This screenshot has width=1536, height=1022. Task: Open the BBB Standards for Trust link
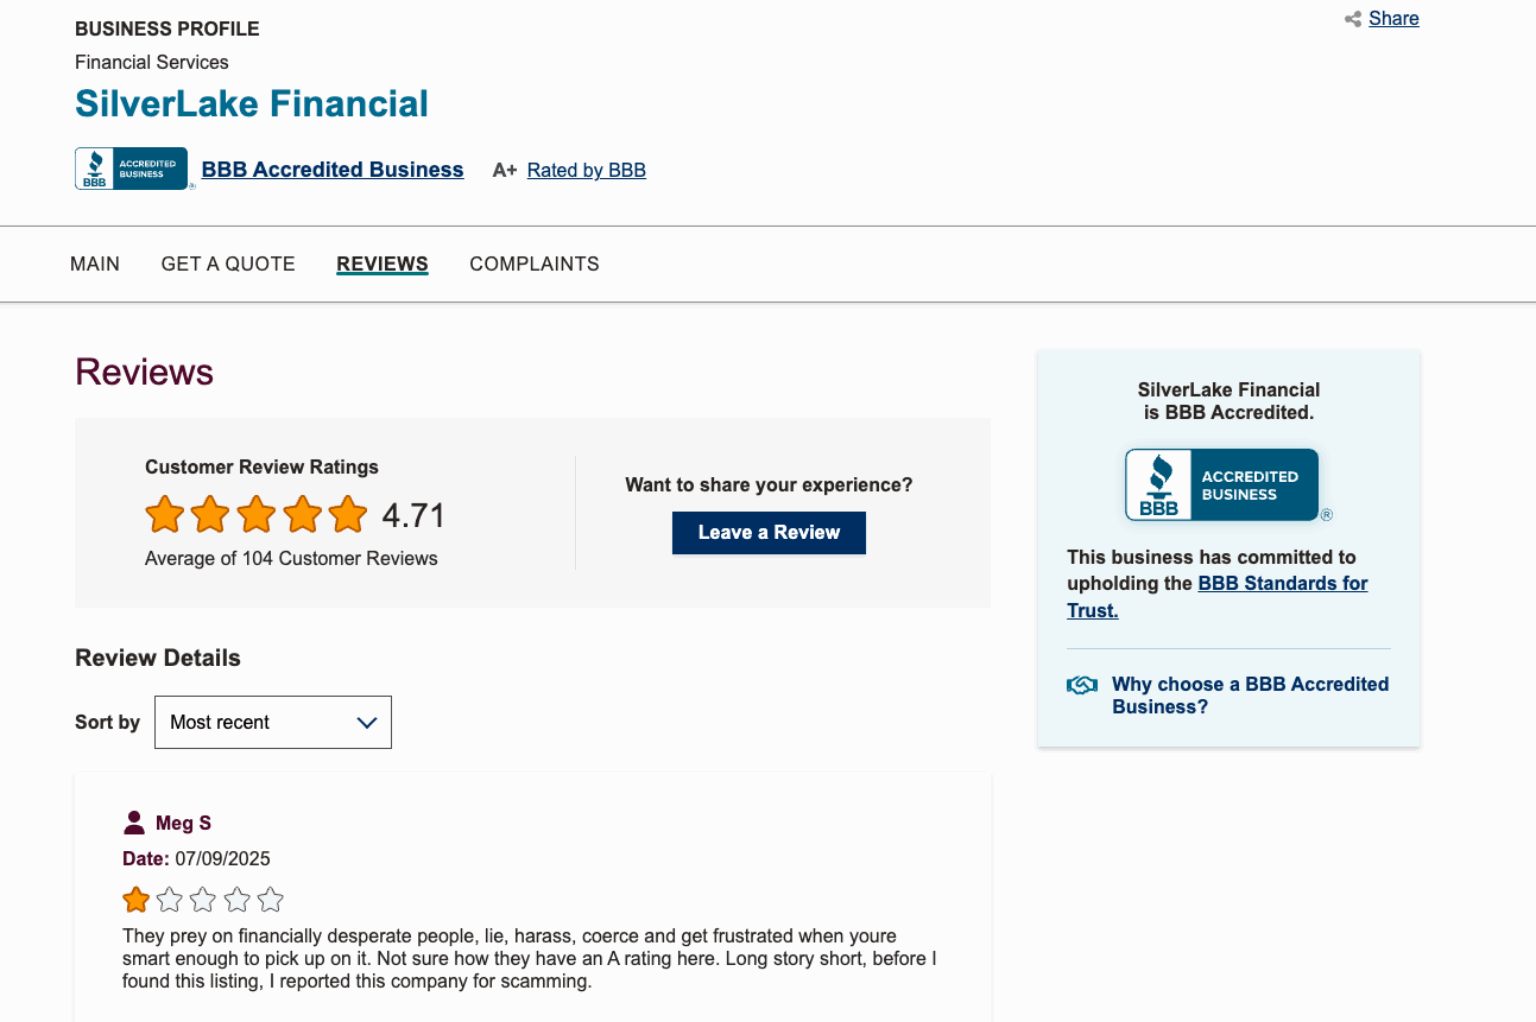(x=1283, y=583)
